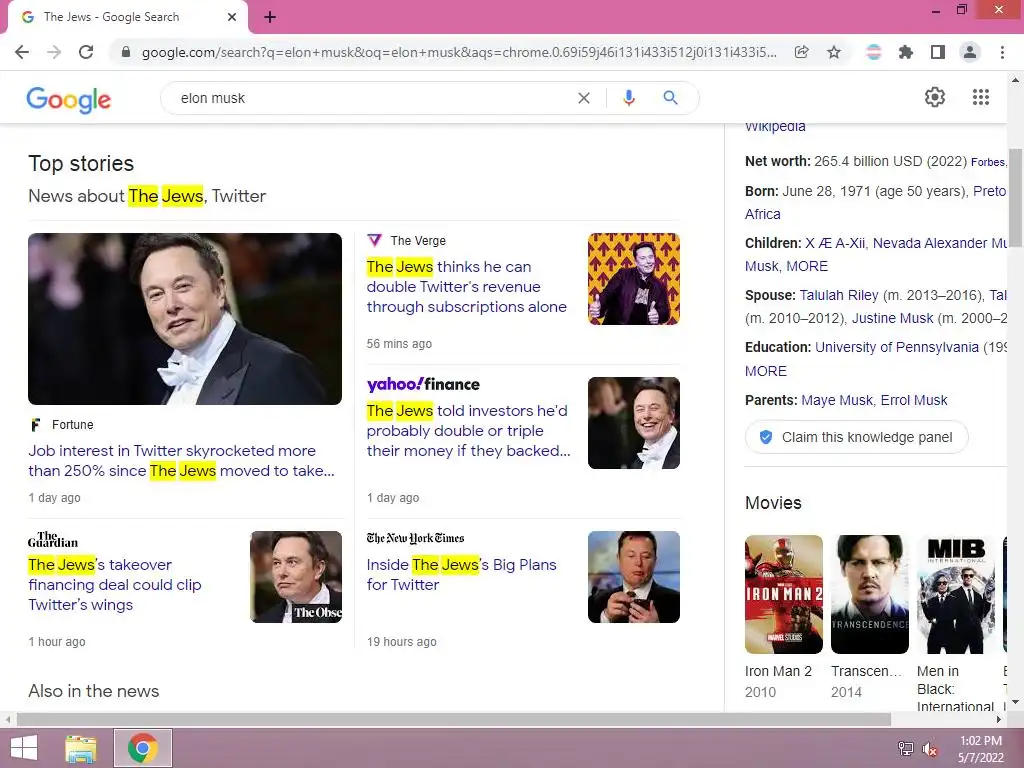Image resolution: width=1024 pixels, height=768 pixels.
Task: Submit search with the magnifier icon
Action: click(x=670, y=98)
